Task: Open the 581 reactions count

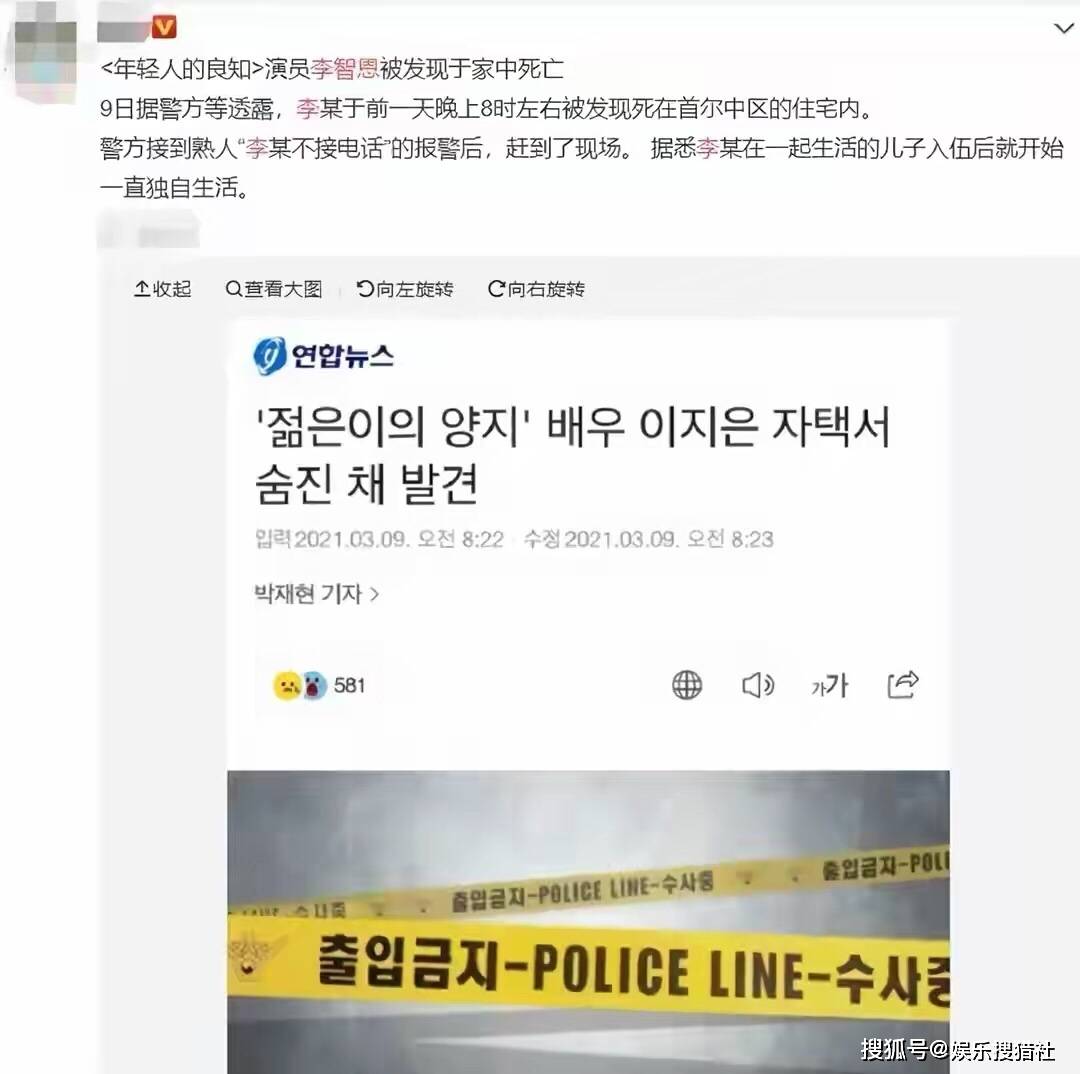Action: [349, 685]
